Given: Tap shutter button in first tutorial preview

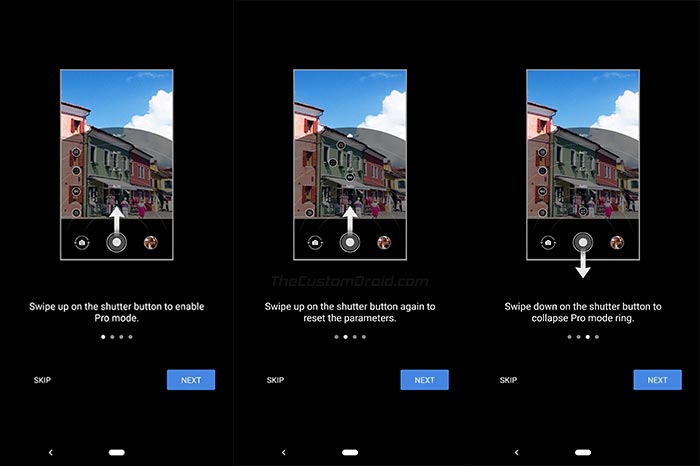Looking at the screenshot, I should coord(117,242).
